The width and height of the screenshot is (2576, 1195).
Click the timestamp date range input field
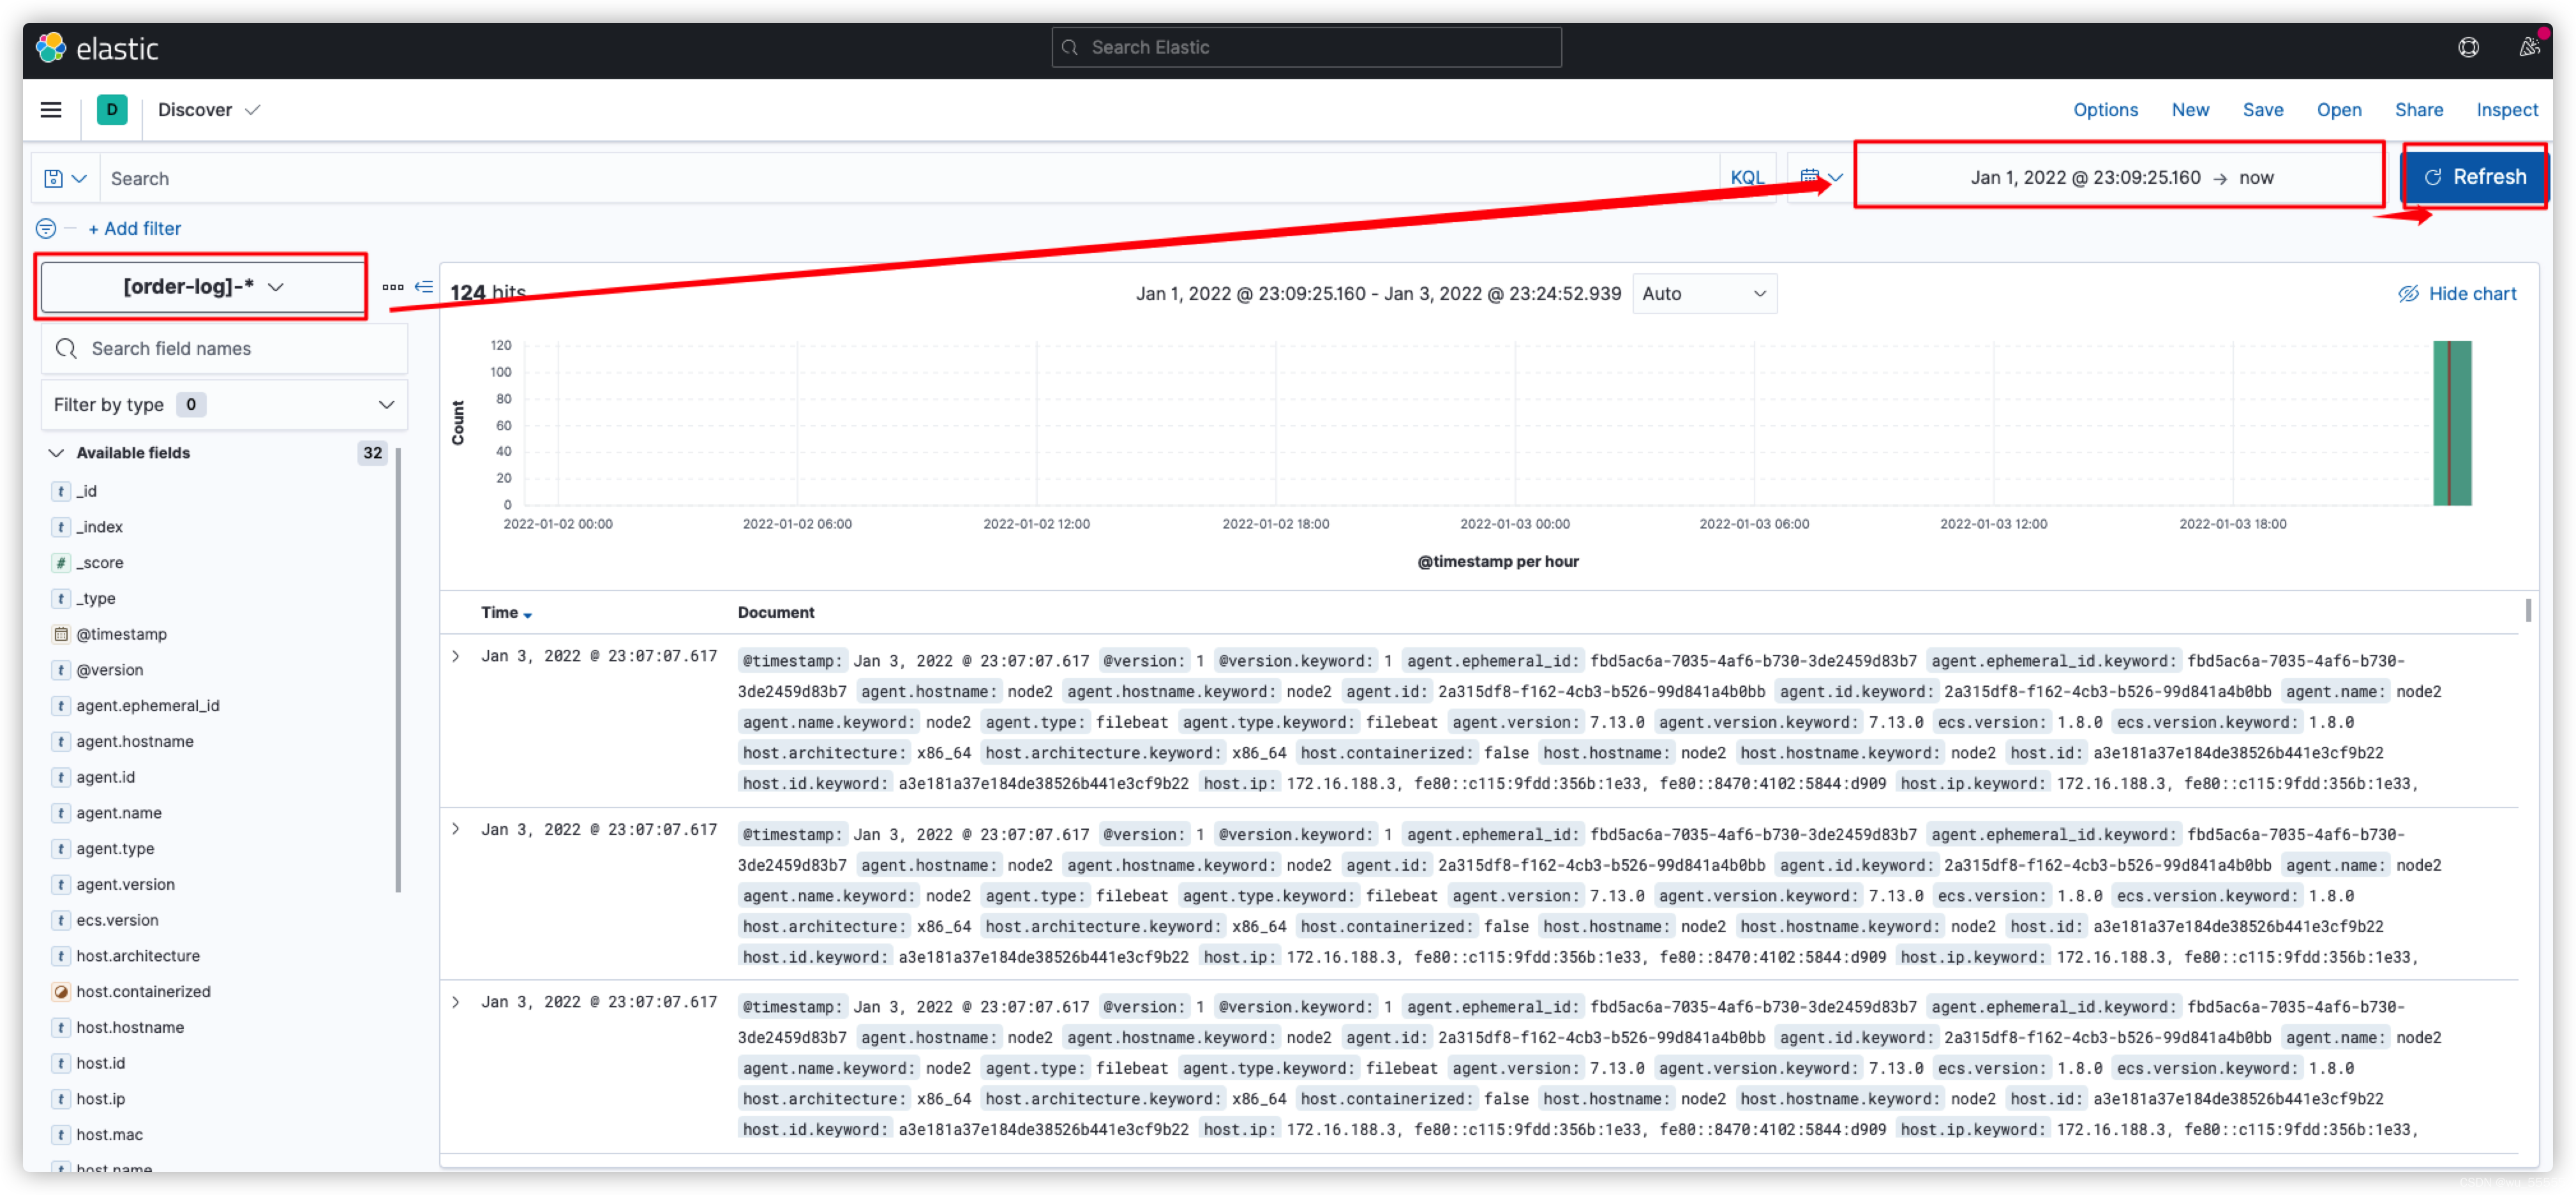pos(2119,177)
